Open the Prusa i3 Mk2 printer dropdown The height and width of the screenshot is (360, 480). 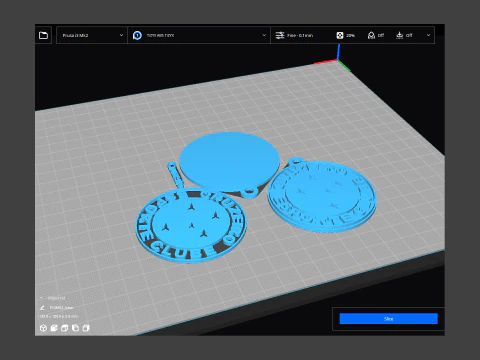92,35
